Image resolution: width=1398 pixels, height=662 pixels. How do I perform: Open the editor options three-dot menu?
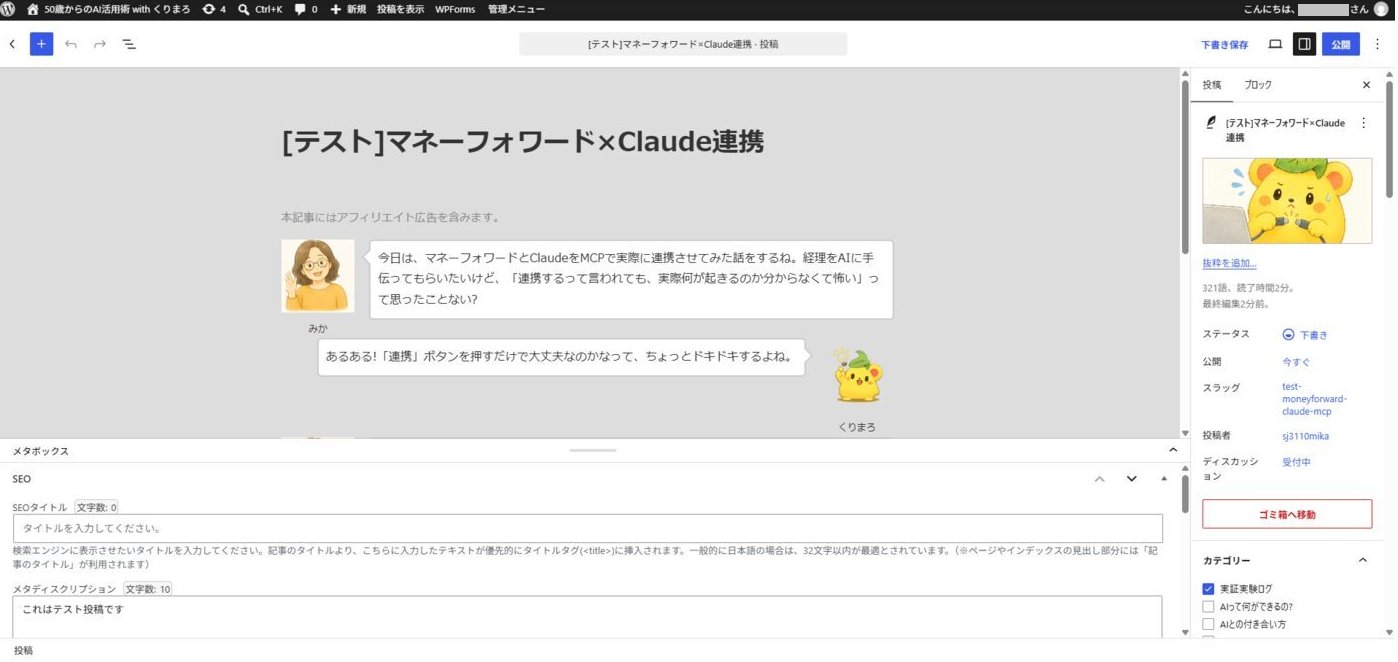[x=1378, y=44]
